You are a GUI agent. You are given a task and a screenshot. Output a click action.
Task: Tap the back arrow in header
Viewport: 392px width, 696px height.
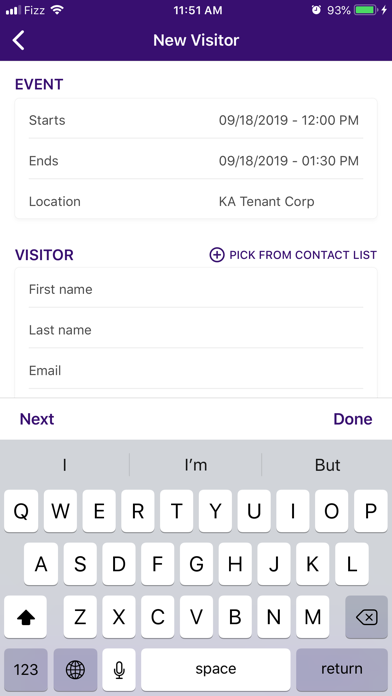click(x=18, y=40)
